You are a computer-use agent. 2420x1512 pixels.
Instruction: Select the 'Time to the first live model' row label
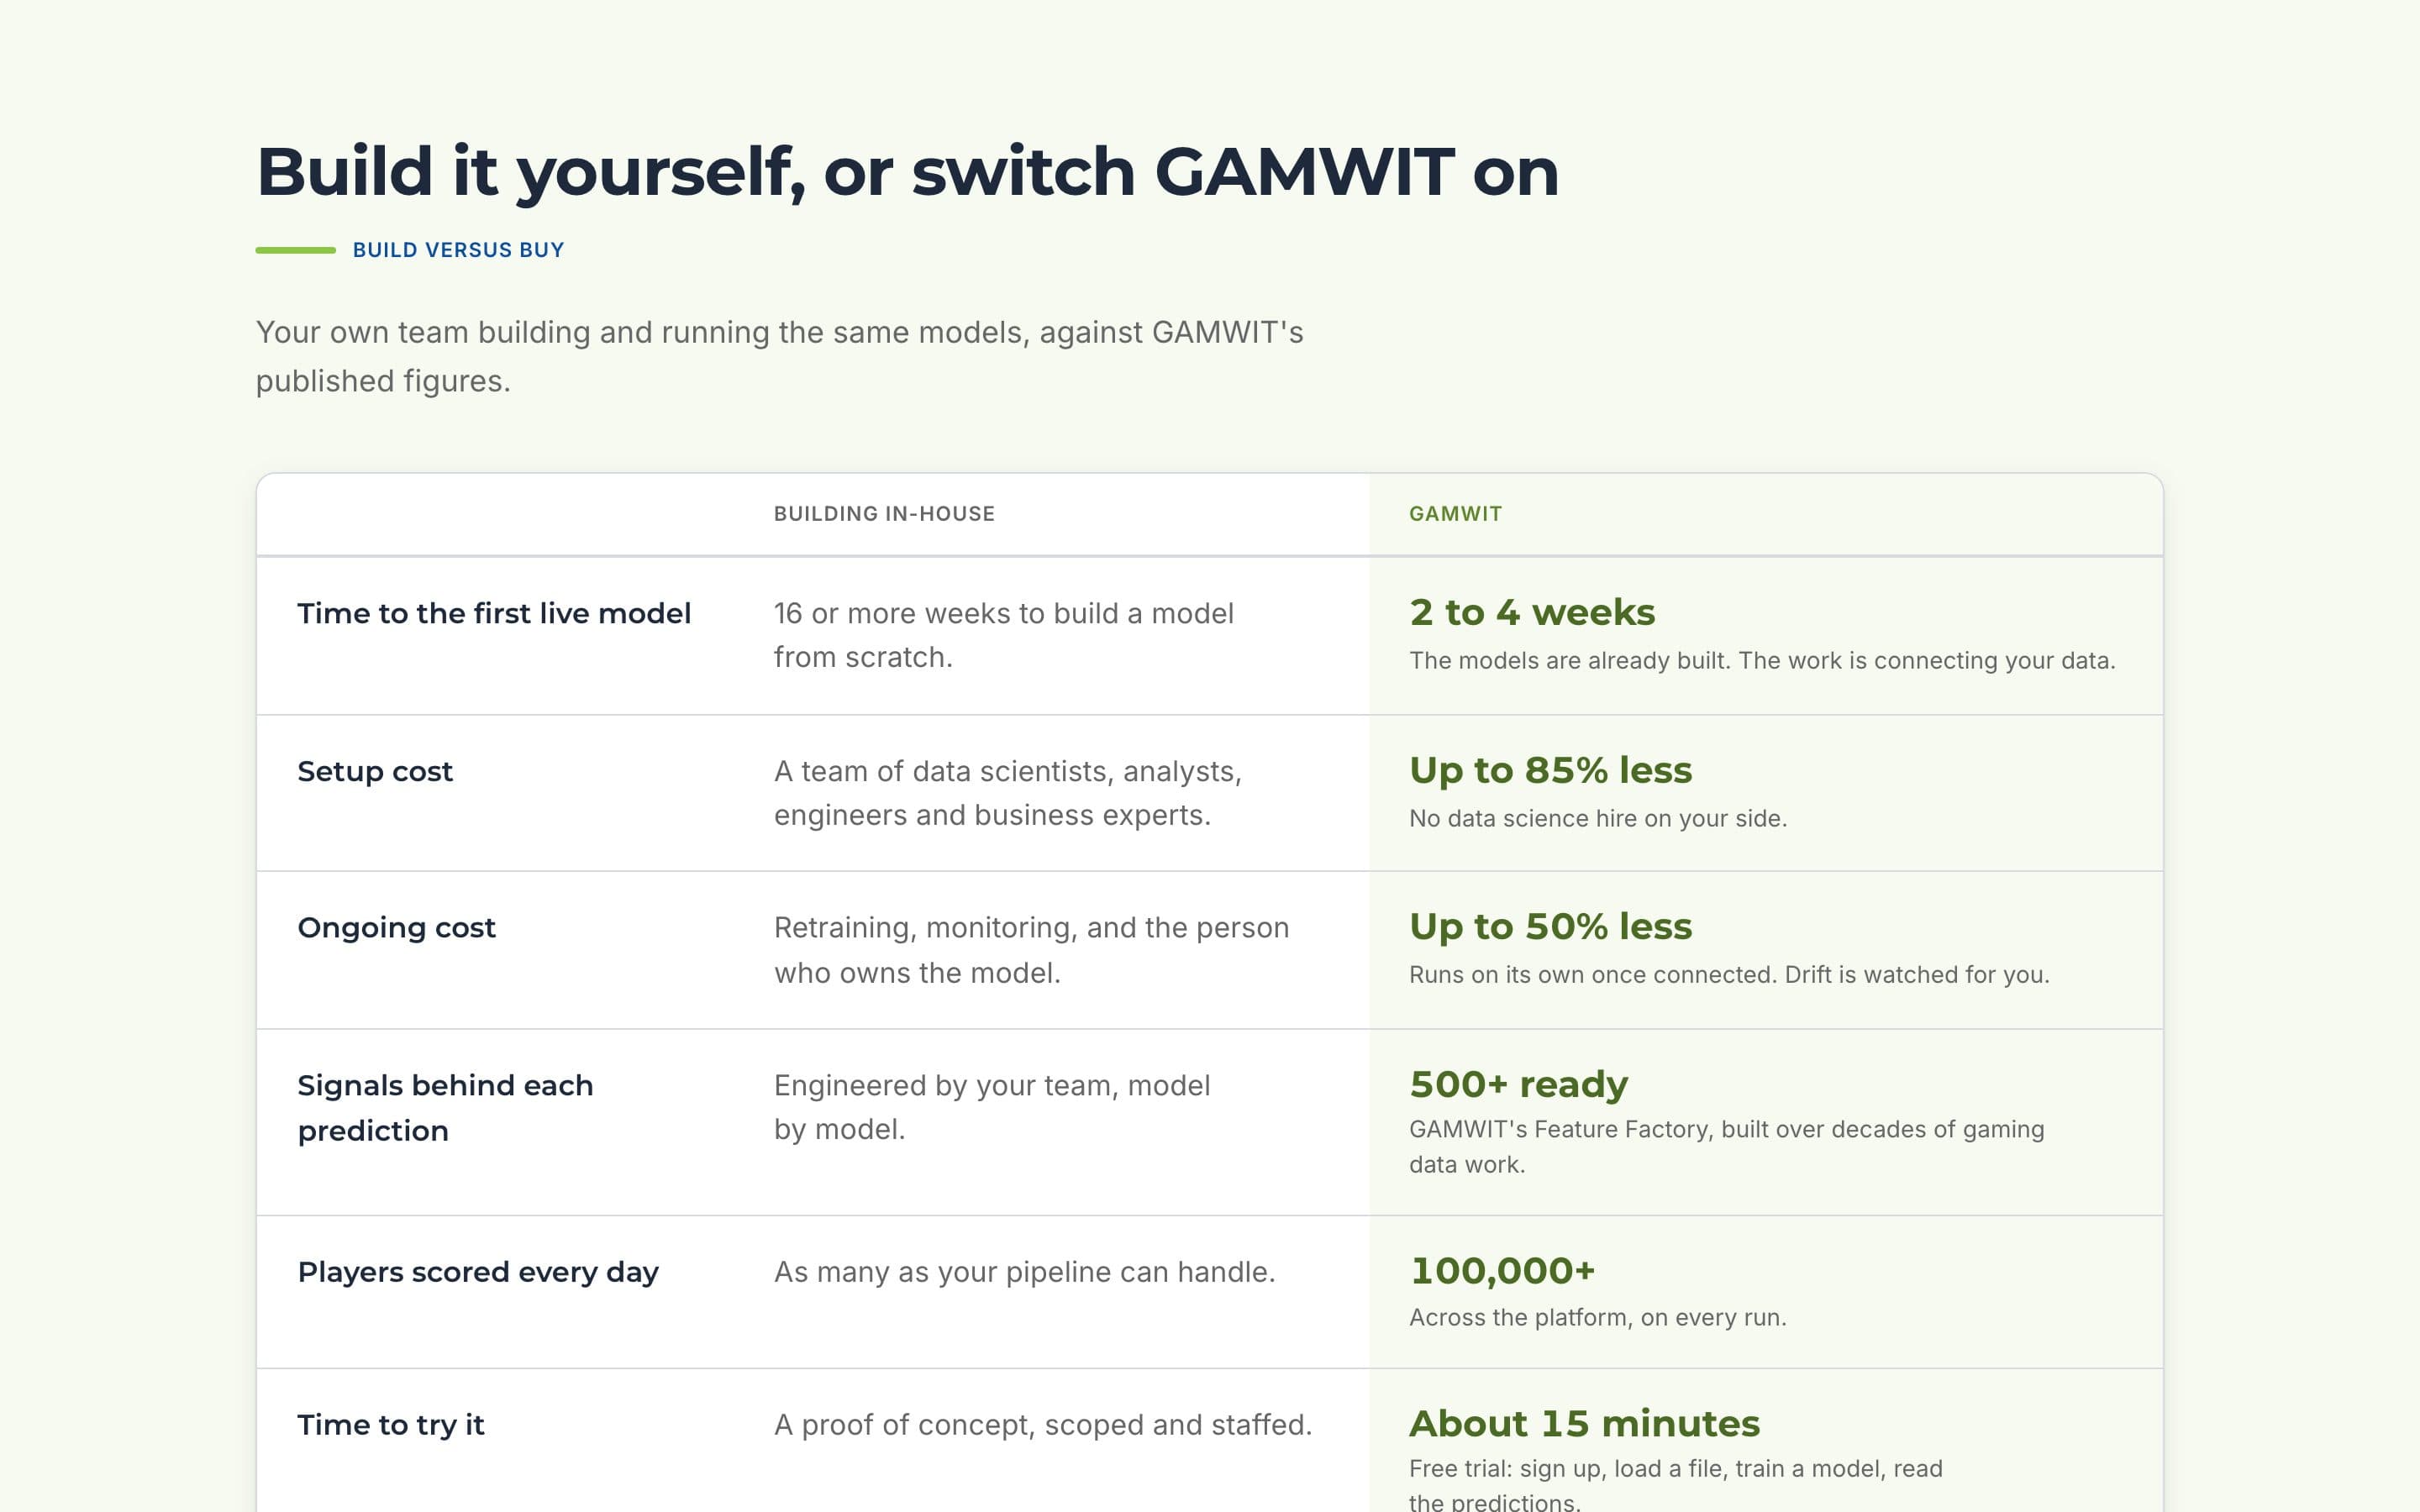pyautogui.click(x=494, y=613)
